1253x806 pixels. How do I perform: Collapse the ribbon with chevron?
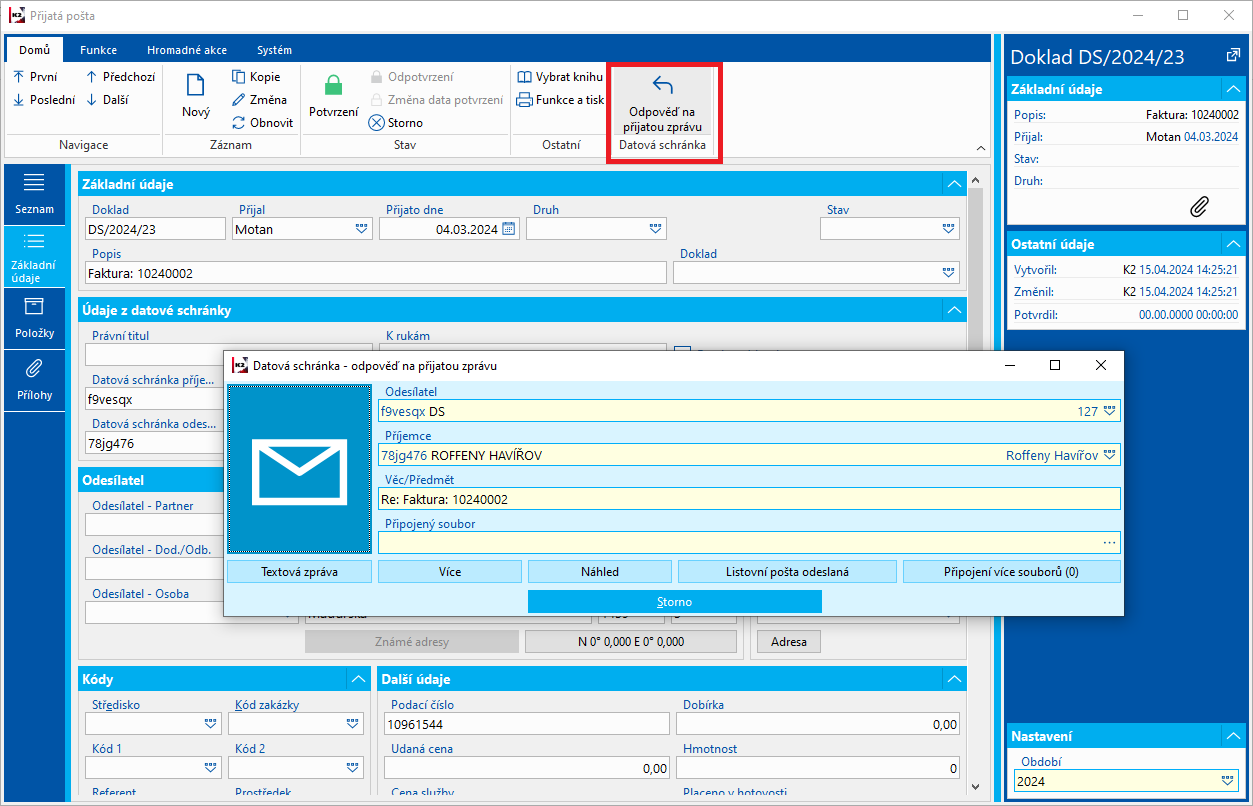coord(980,147)
